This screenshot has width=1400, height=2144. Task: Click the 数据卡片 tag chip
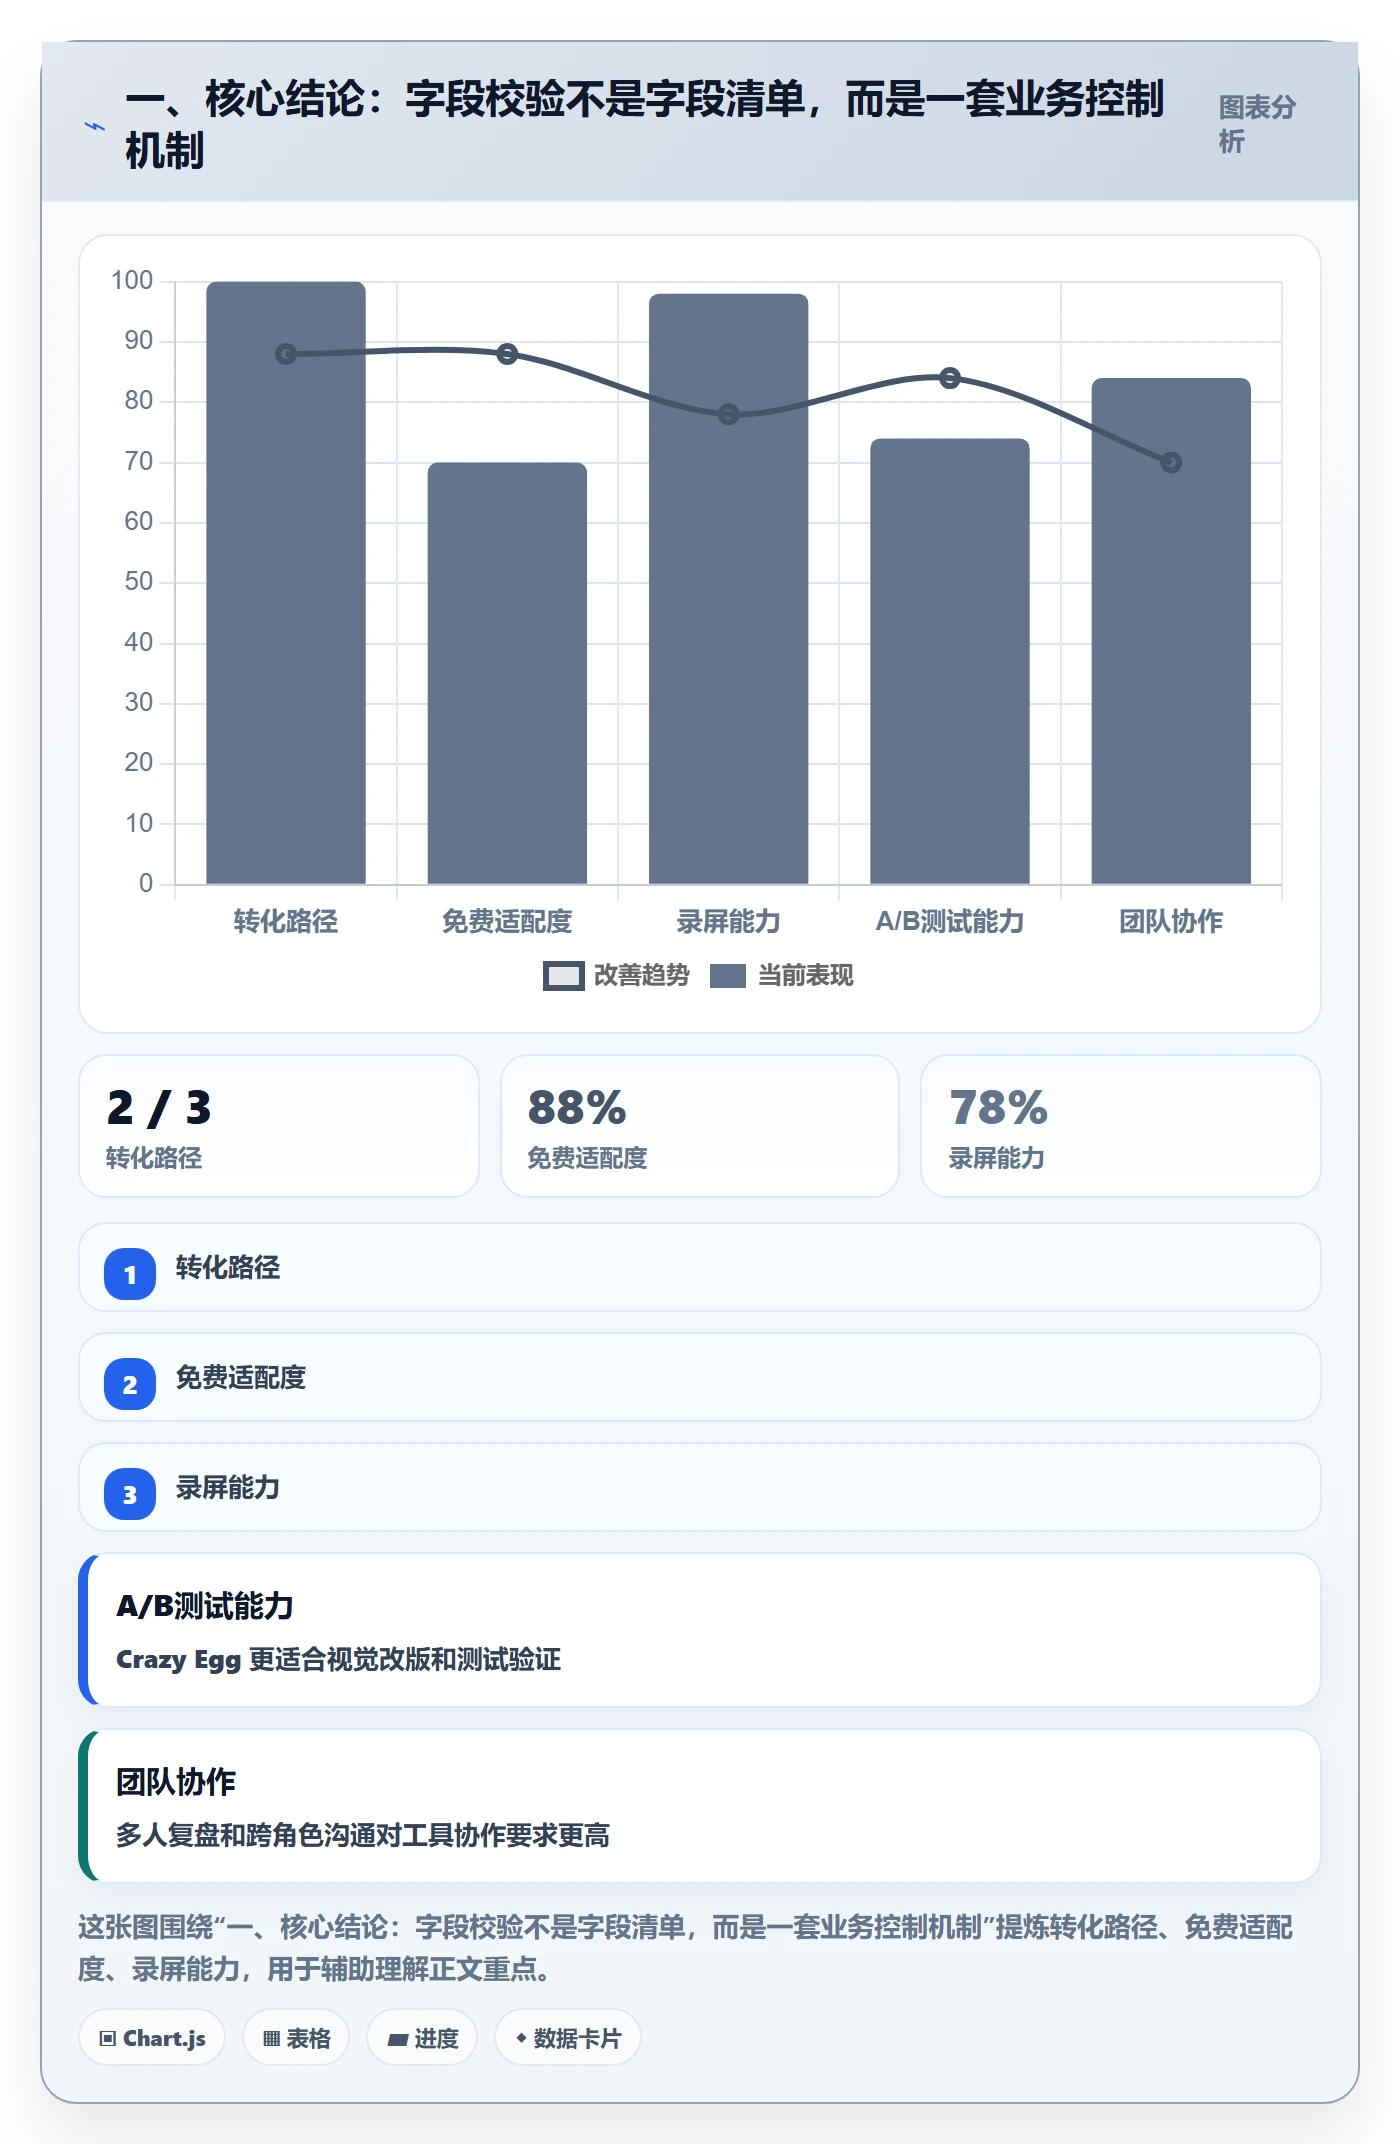click(x=568, y=2037)
